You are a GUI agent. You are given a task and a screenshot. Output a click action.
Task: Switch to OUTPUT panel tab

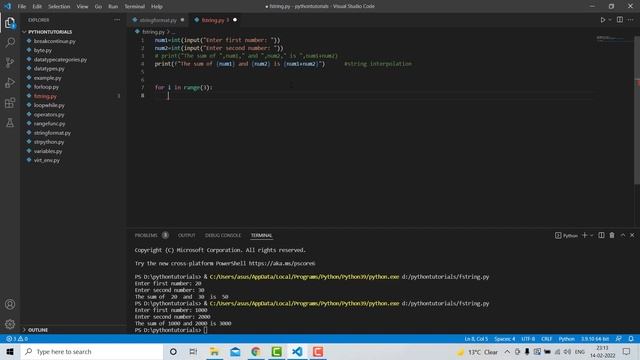coord(187,236)
